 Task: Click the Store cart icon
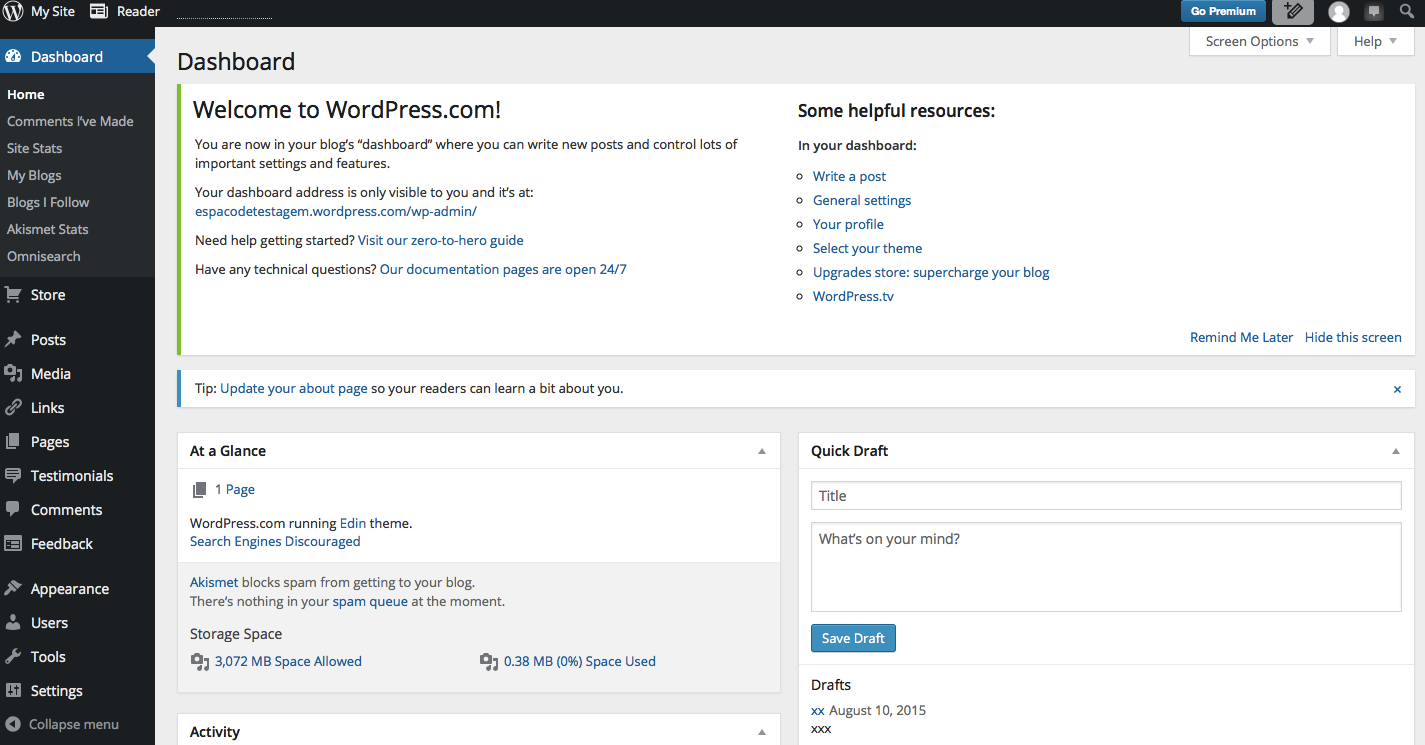pyautogui.click(x=13, y=295)
